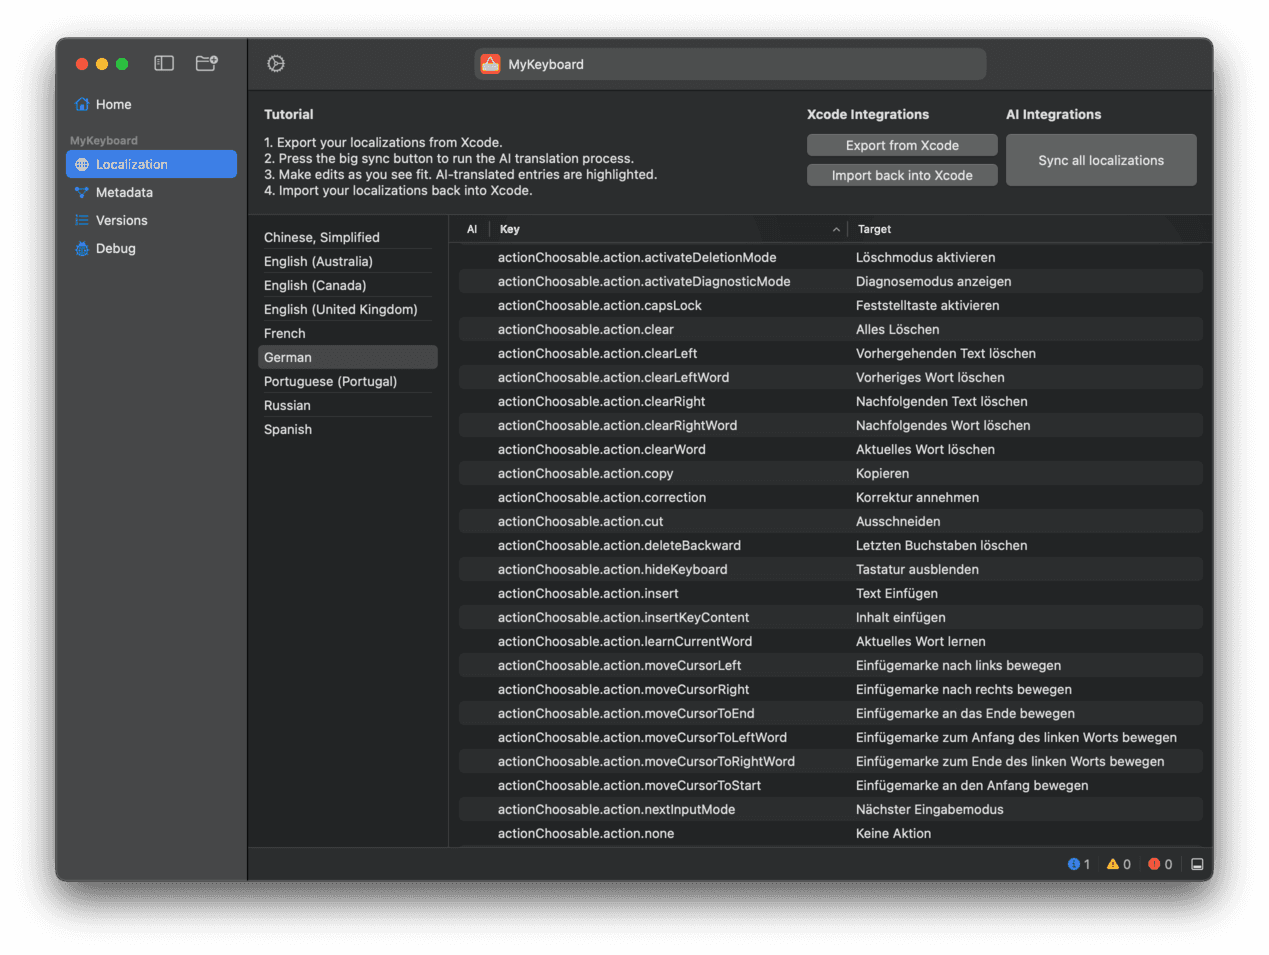Select the actionChoosable.action.correction key
The image size is (1269, 955).
[x=601, y=497]
